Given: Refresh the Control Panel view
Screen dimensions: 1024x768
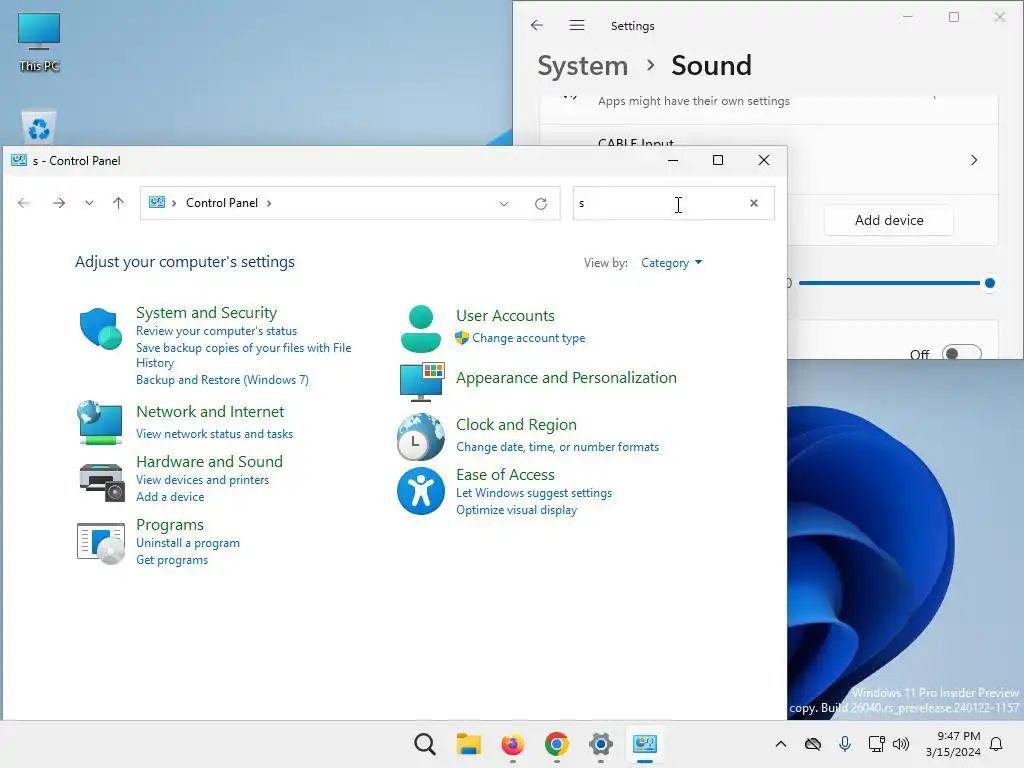Looking at the screenshot, I should point(541,204).
